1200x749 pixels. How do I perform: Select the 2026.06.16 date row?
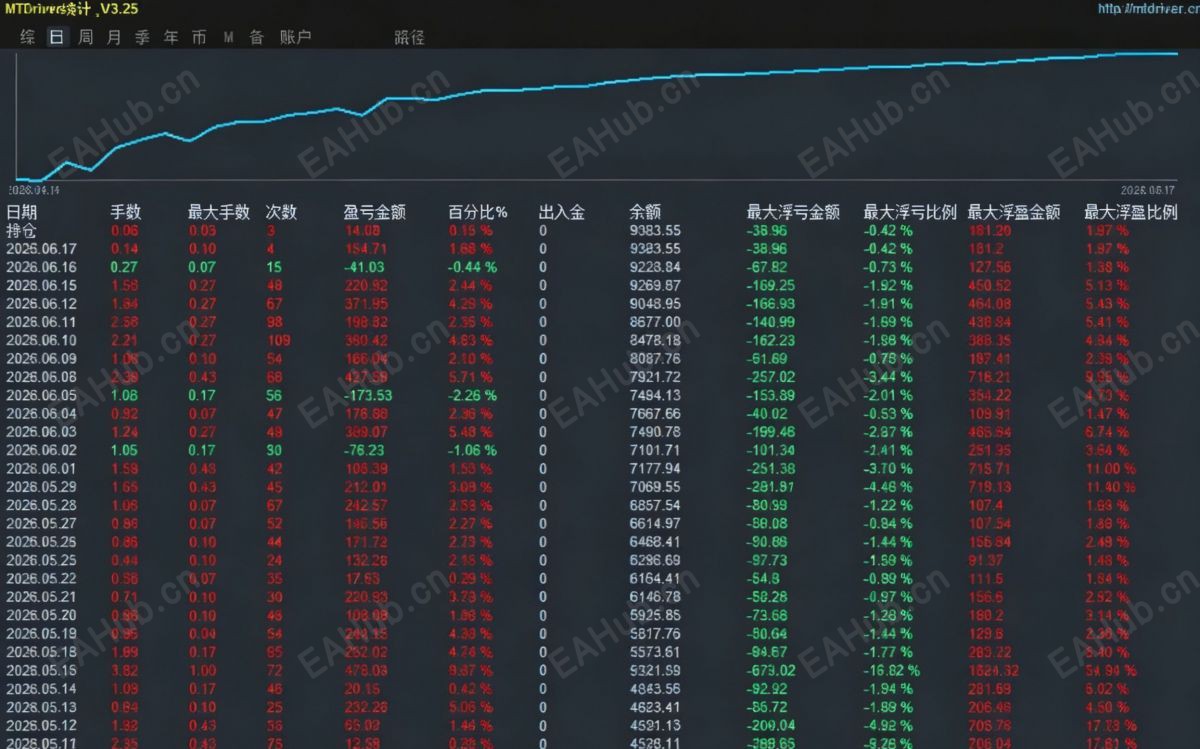point(41,267)
